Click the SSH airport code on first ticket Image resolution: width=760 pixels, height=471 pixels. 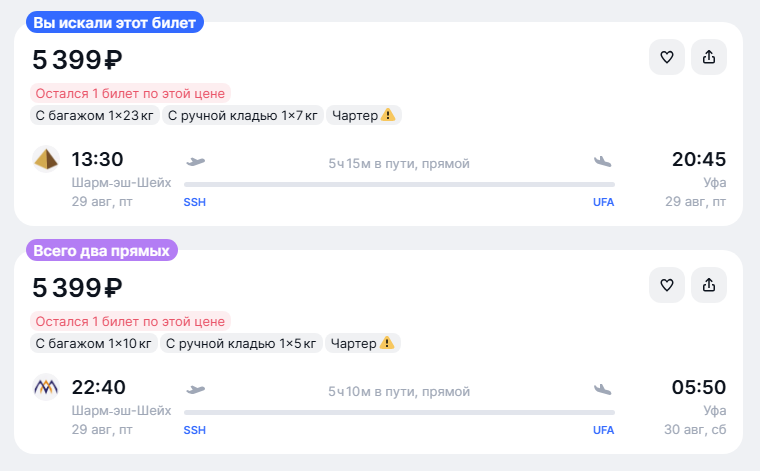pos(194,202)
